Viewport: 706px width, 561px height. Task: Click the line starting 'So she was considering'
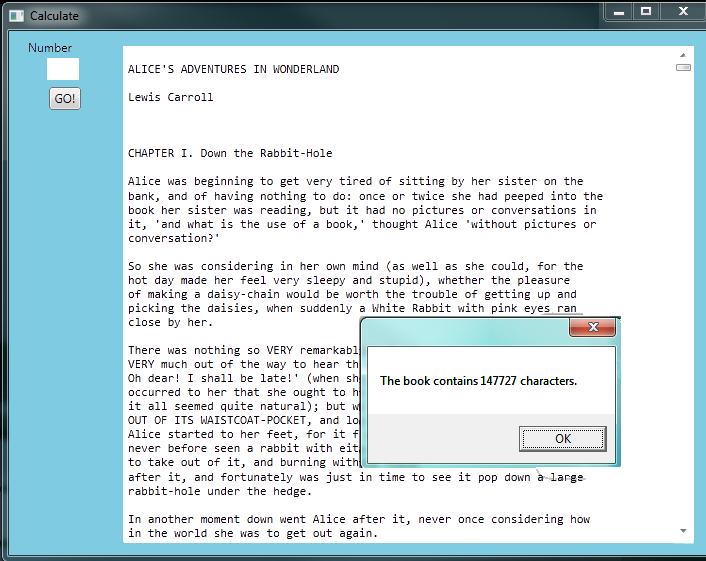[x=356, y=266]
